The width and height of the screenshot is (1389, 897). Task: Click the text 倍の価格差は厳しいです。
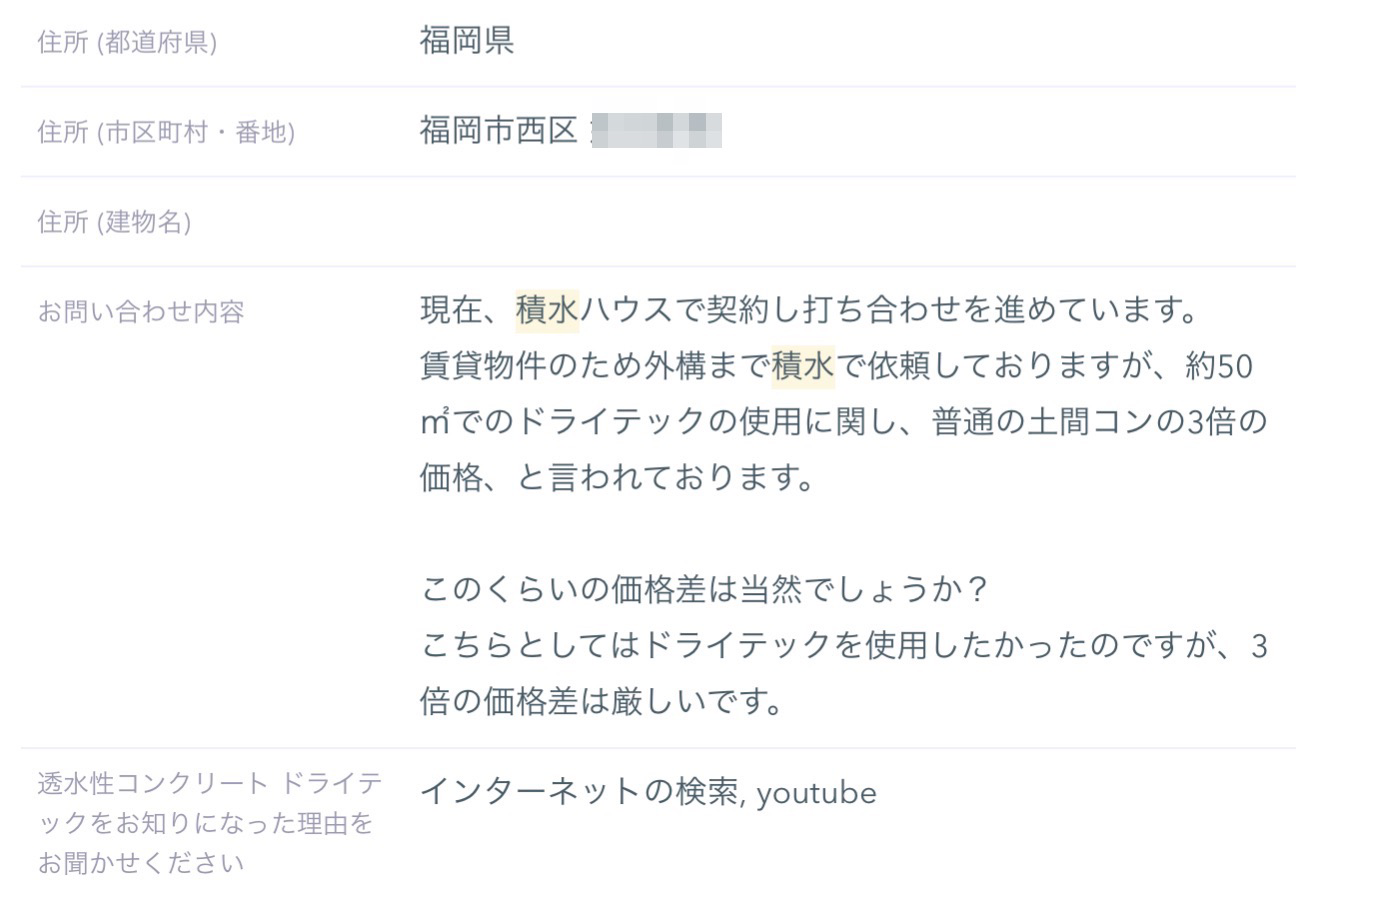click(602, 701)
